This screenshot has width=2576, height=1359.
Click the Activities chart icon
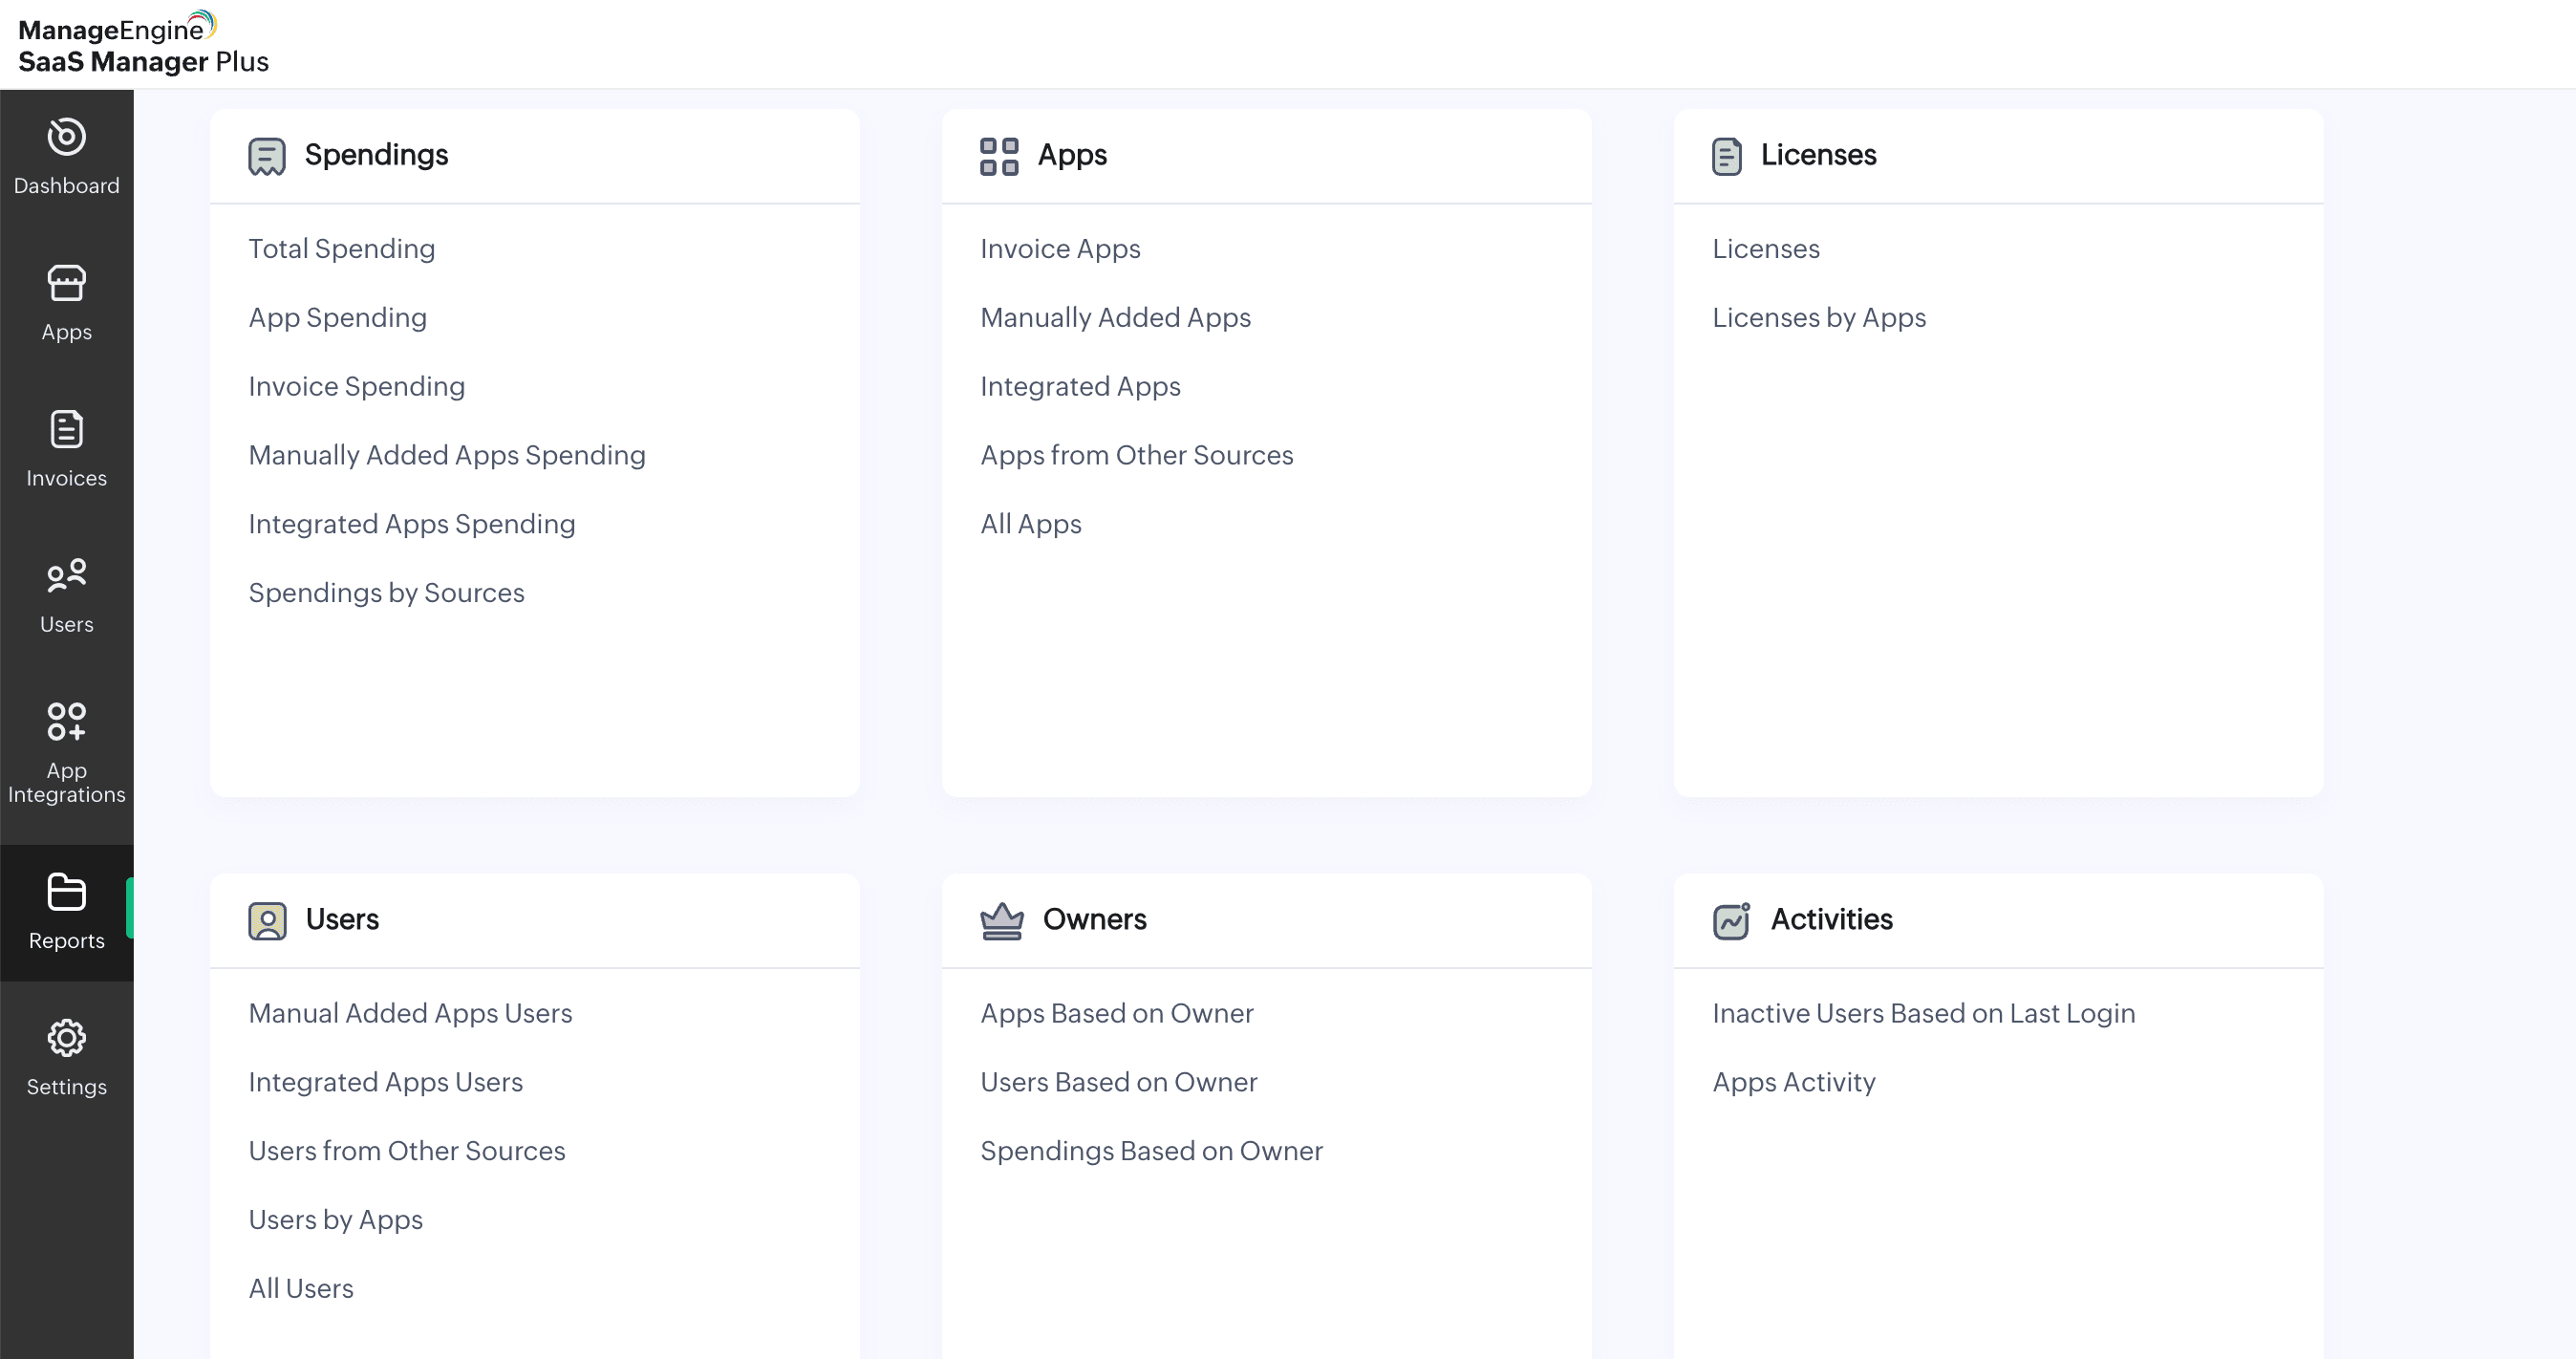(1731, 921)
